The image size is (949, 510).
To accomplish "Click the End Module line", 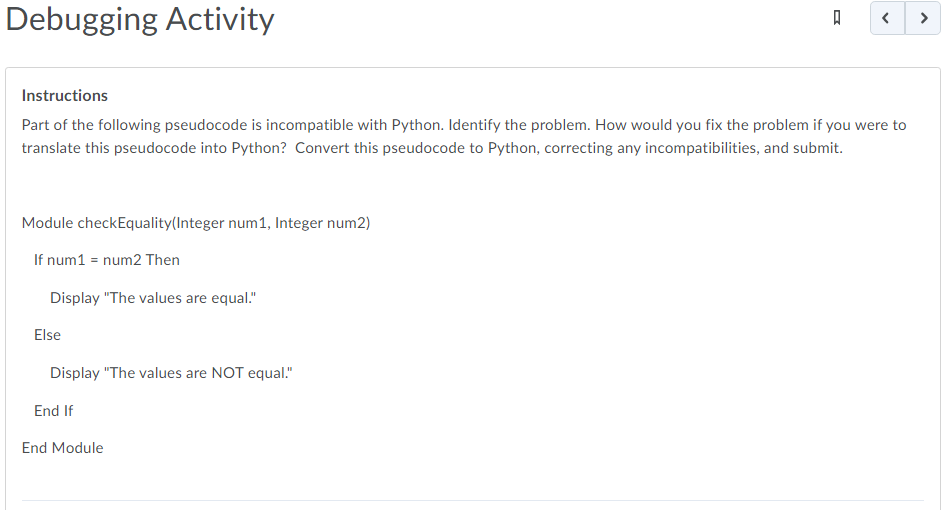I will coord(62,448).
